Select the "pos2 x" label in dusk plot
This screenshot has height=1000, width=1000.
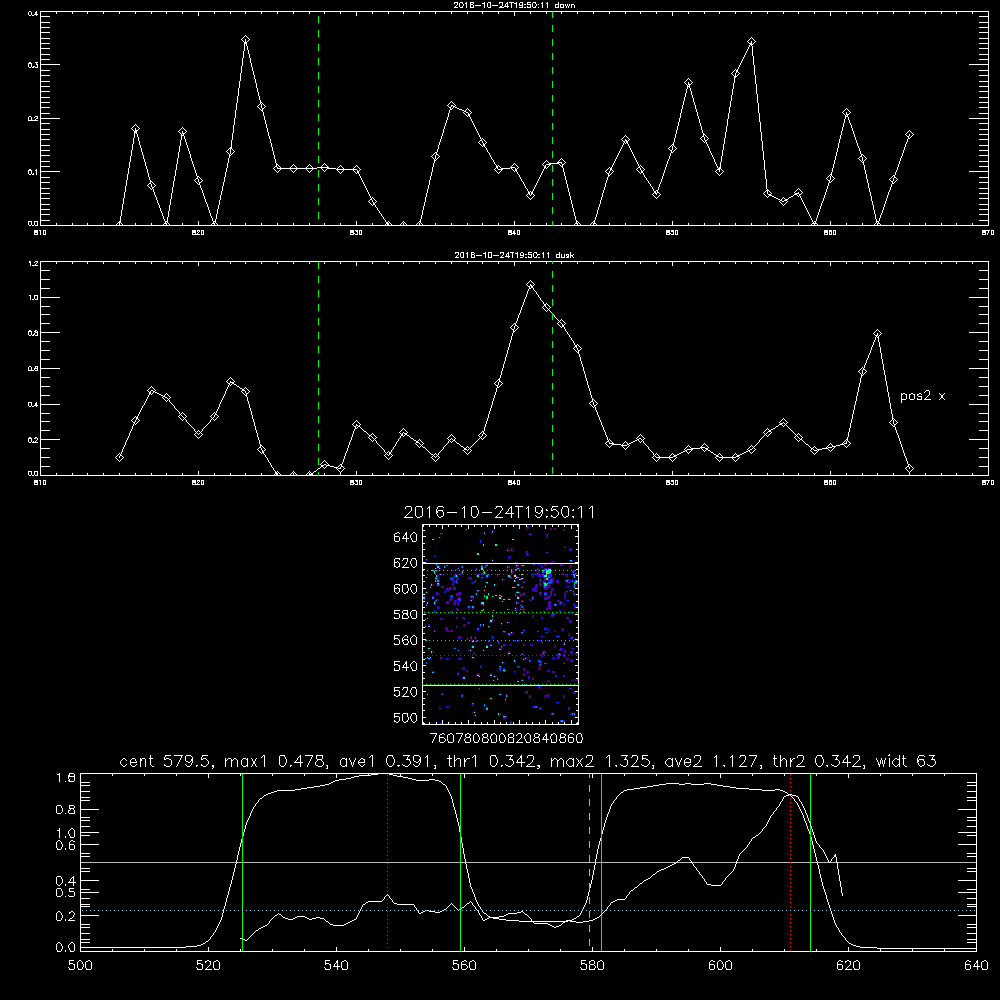922,396
